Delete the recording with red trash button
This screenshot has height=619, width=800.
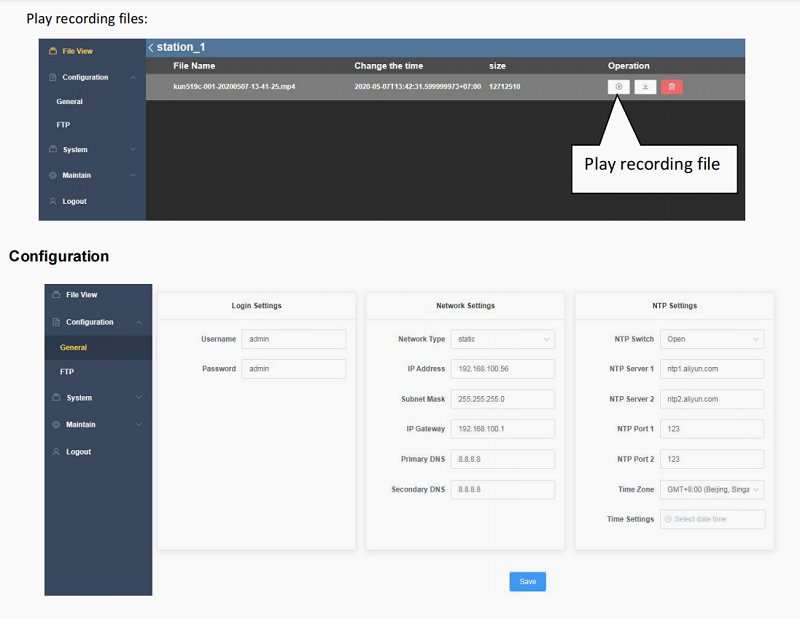tap(672, 87)
